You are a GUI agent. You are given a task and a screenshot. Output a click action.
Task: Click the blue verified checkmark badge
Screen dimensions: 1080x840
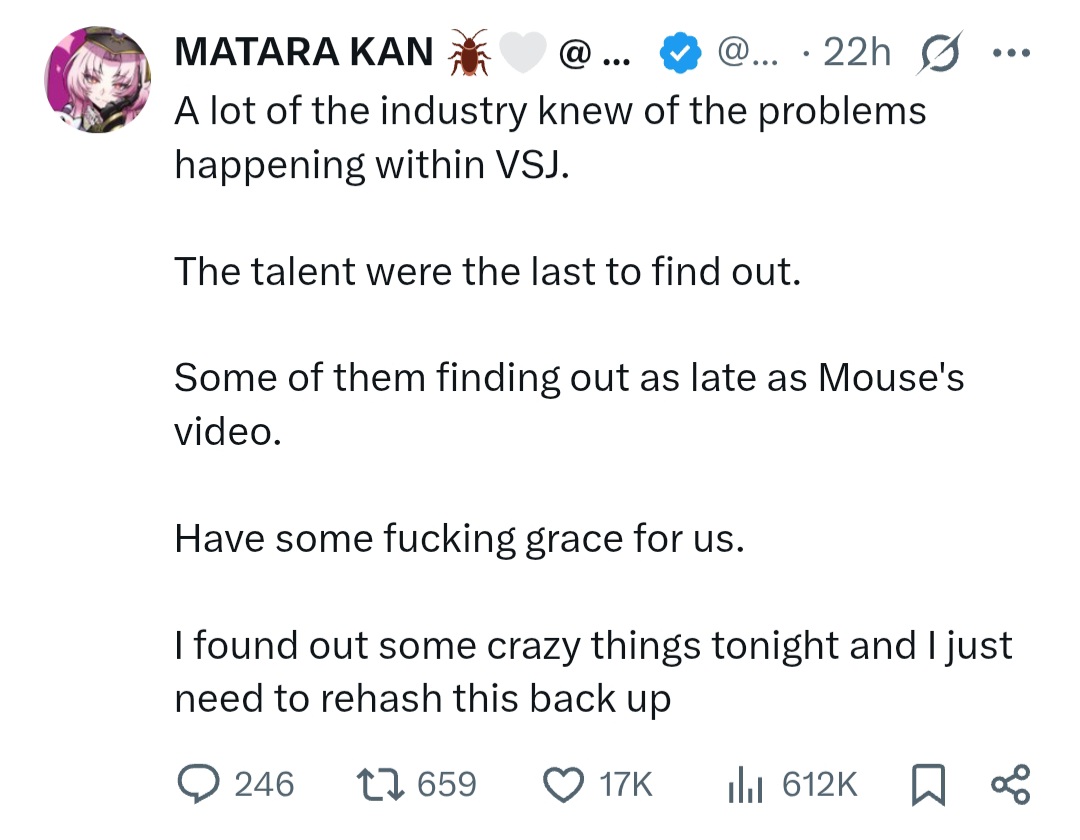tap(681, 53)
